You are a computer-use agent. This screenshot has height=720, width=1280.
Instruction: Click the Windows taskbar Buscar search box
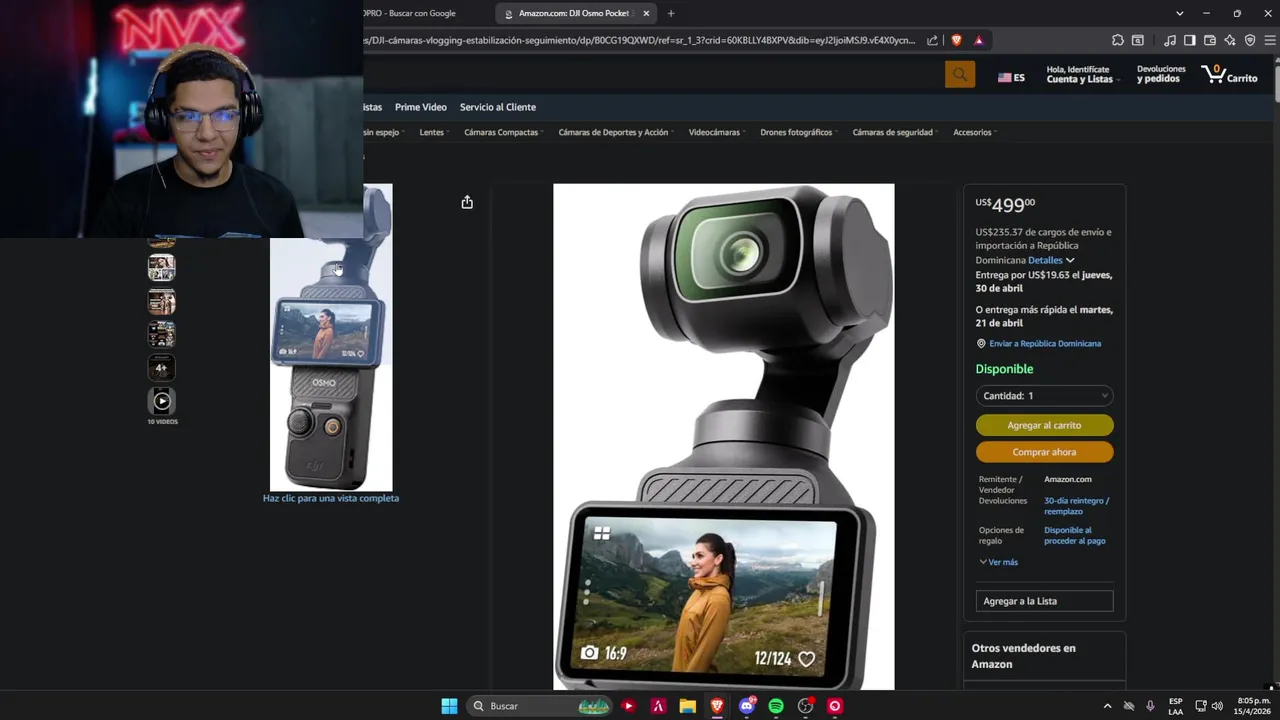tap(540, 706)
